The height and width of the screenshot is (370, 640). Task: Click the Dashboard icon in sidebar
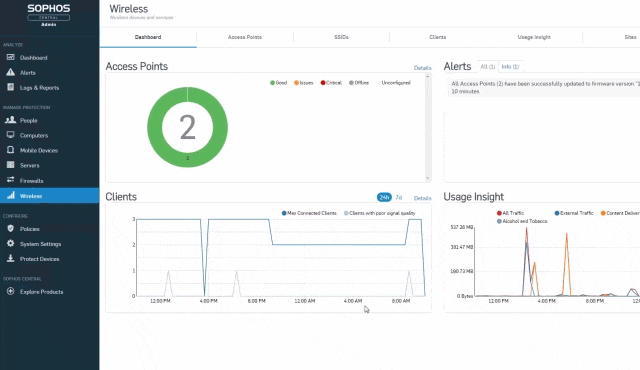coord(11,58)
